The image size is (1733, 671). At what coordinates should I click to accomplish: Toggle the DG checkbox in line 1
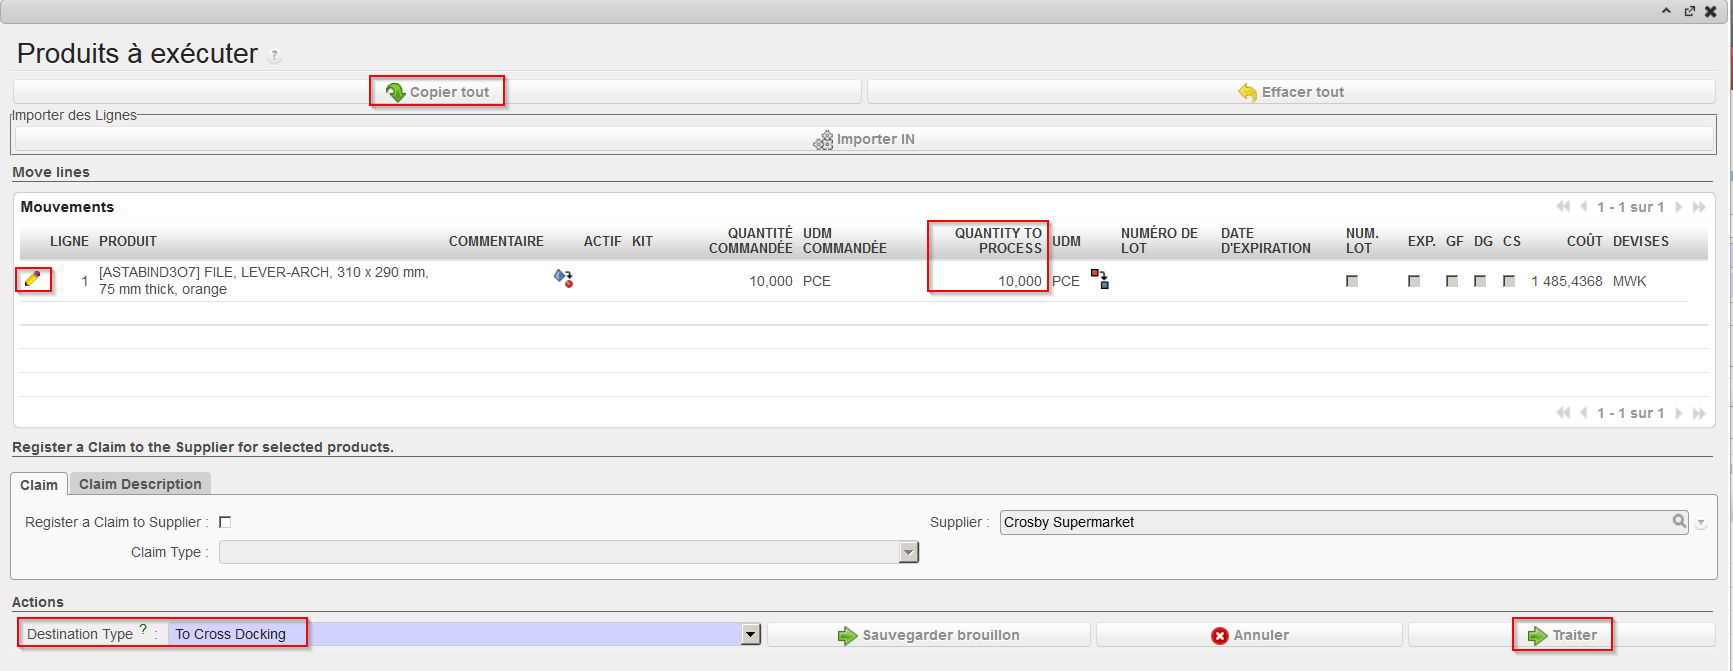(1480, 281)
